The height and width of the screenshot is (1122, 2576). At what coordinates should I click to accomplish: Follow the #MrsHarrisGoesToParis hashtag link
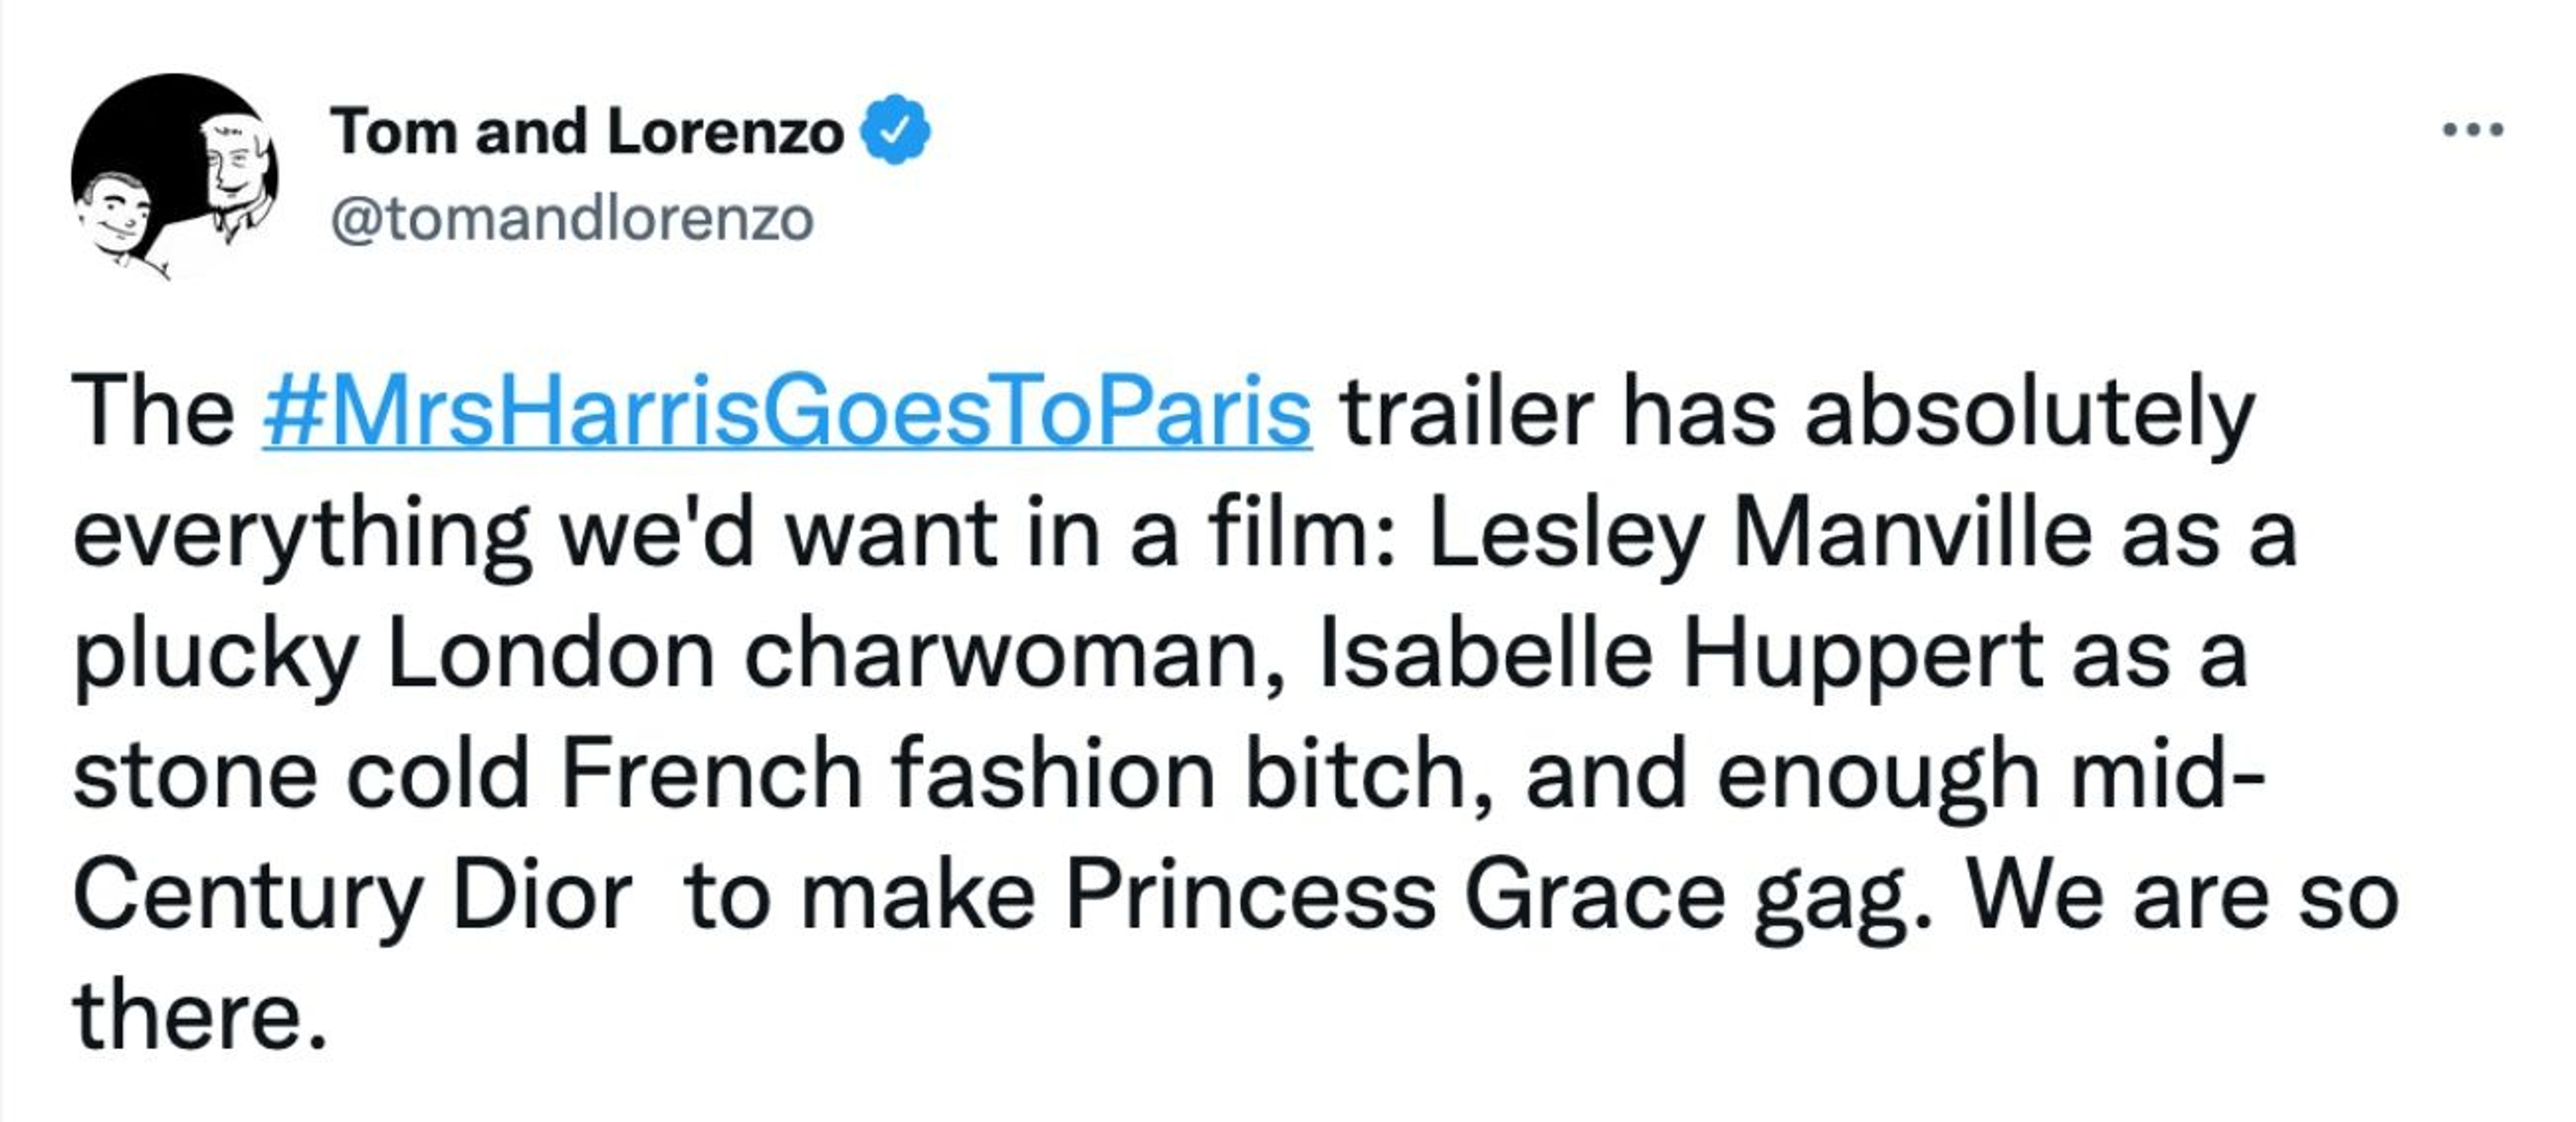tap(786, 412)
